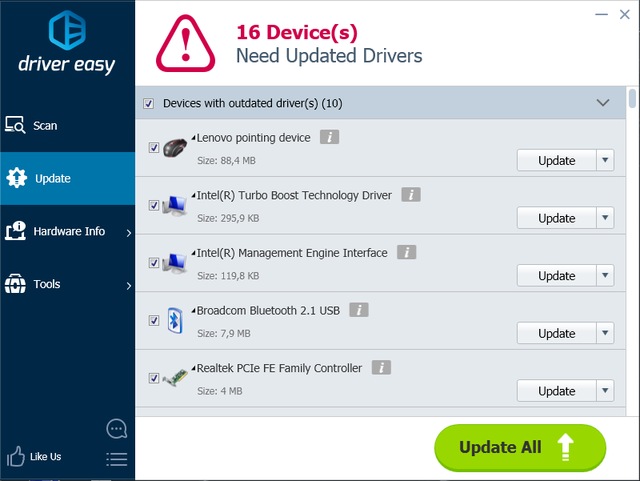Screen dimensions: 640x481
Task: Uncheck Devices with outdated driver(s) checkbox
Action: (149, 103)
